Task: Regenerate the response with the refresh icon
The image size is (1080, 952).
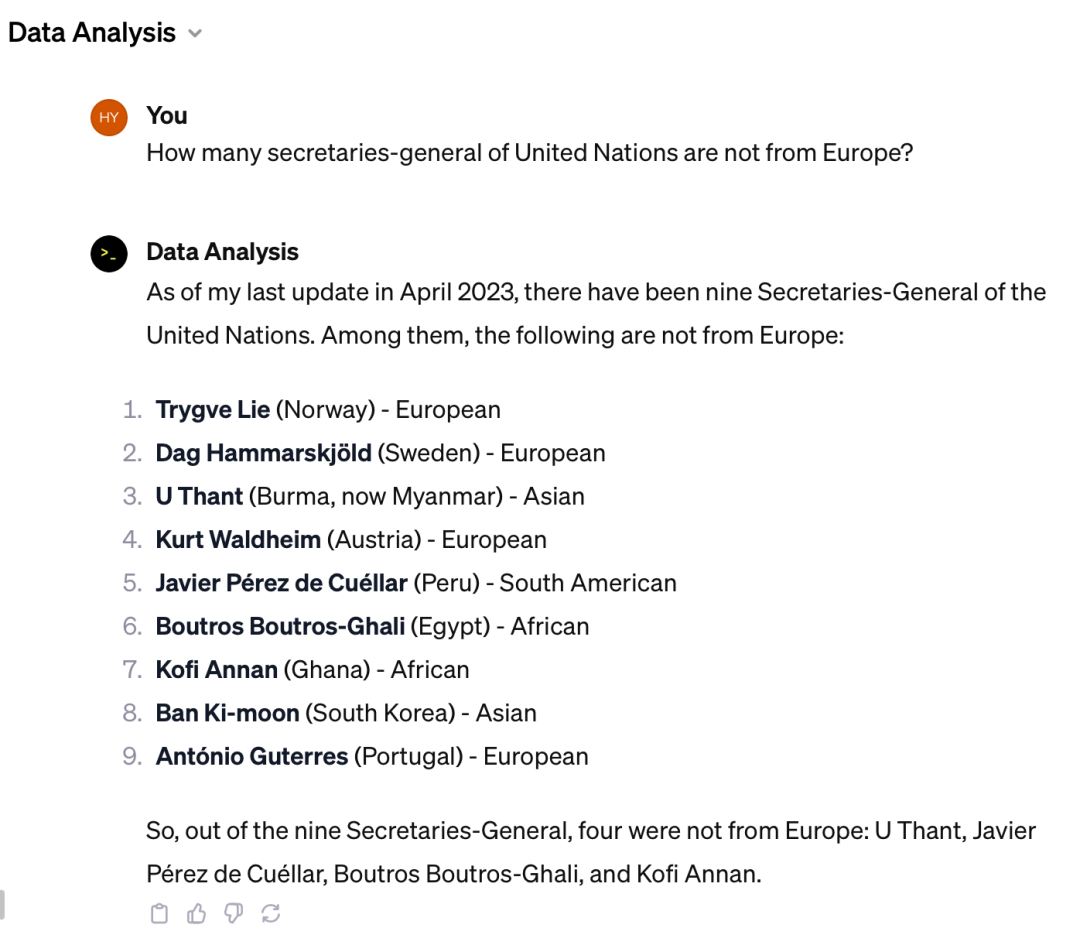Action: point(271,913)
